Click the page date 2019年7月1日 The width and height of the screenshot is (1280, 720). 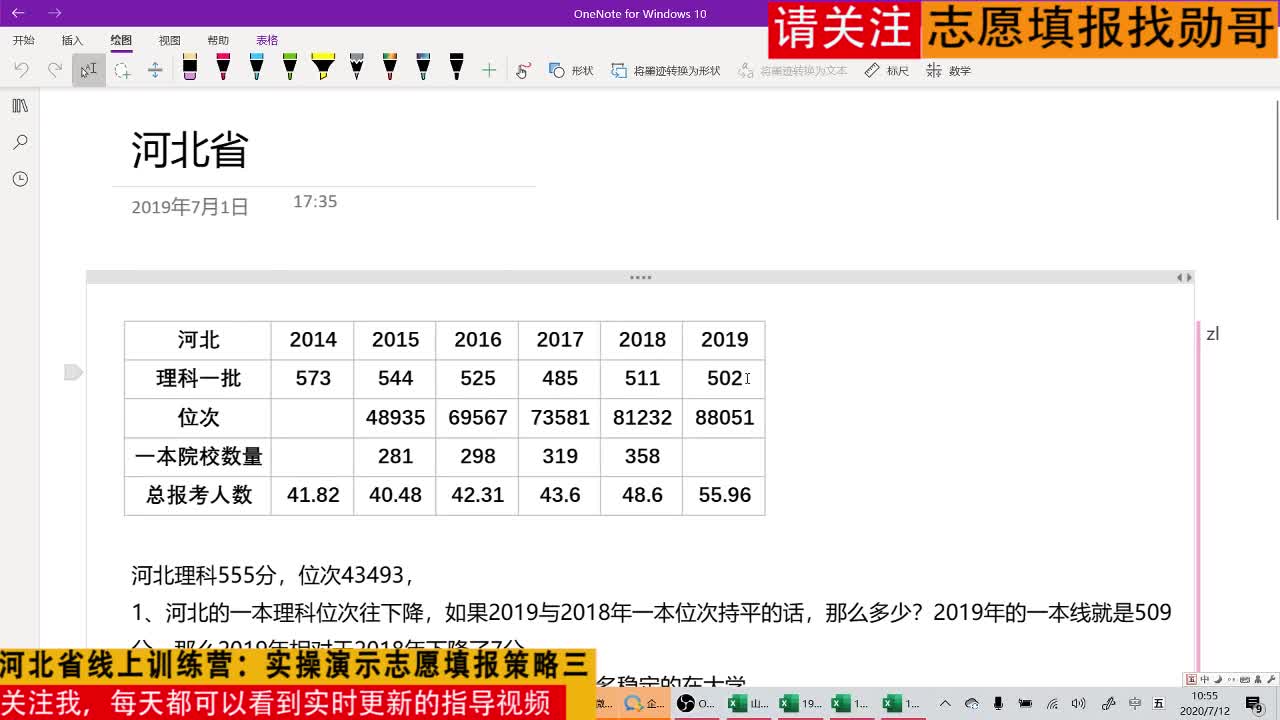[x=190, y=207]
